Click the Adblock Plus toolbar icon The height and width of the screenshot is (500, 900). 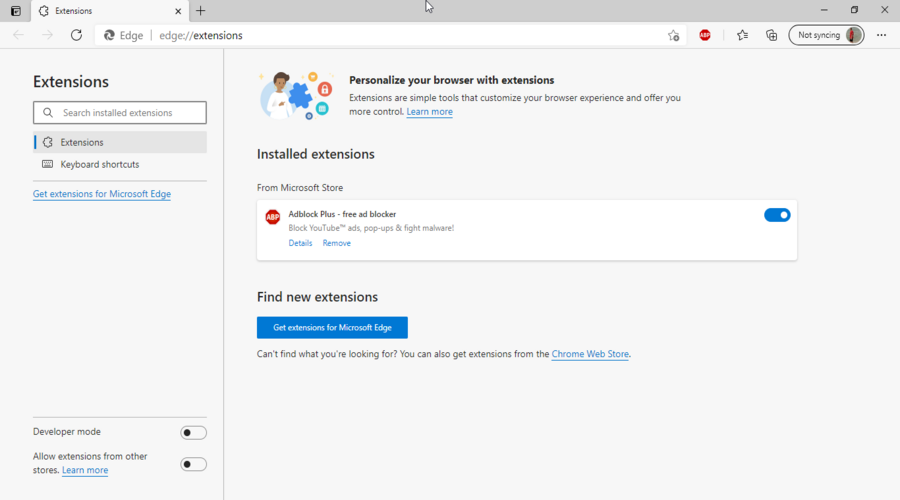pos(705,35)
